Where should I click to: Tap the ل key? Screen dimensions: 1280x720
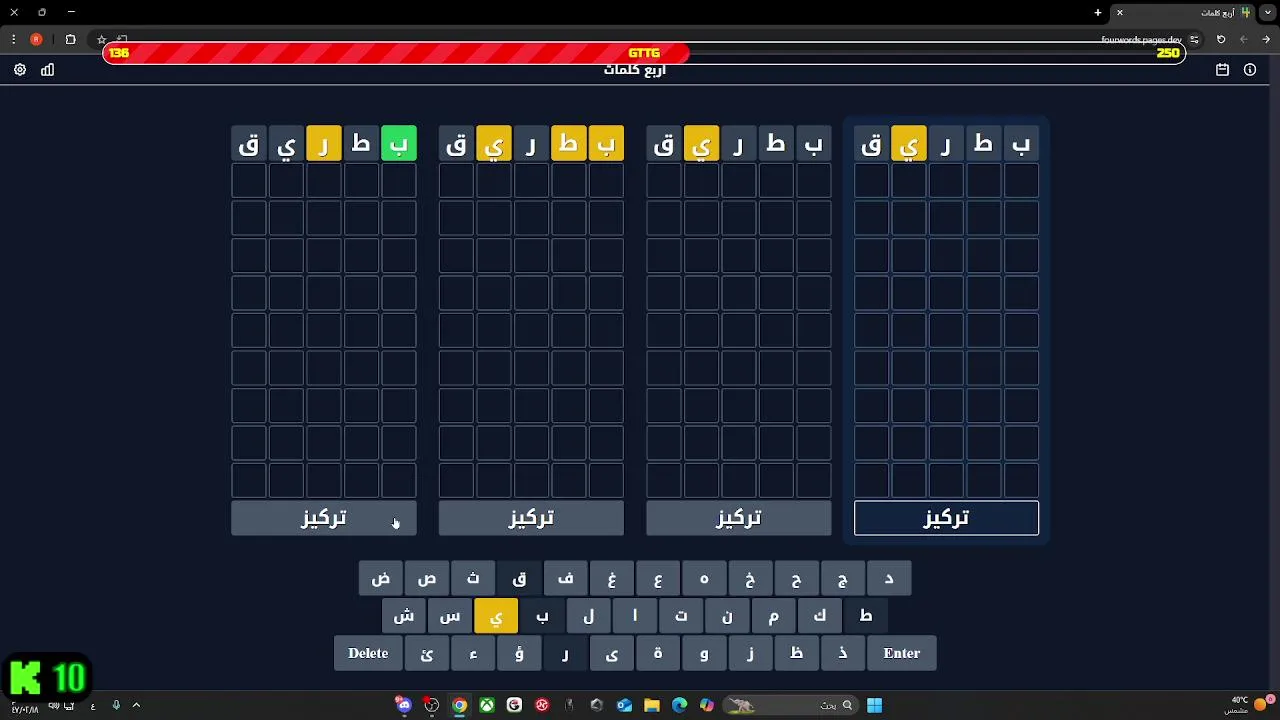coord(588,616)
